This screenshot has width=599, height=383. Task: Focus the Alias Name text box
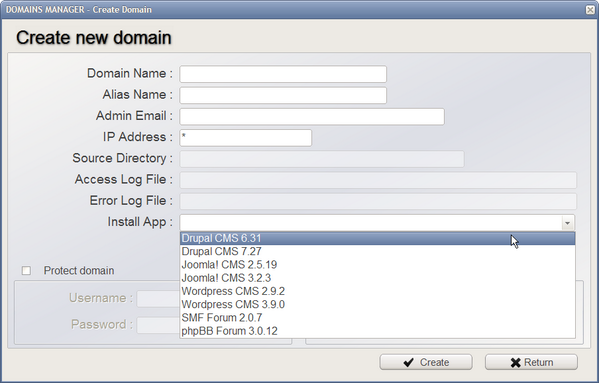pyautogui.click(x=283, y=95)
